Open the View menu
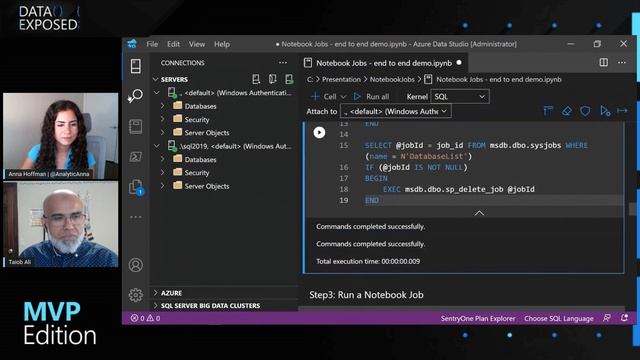 coord(197,44)
